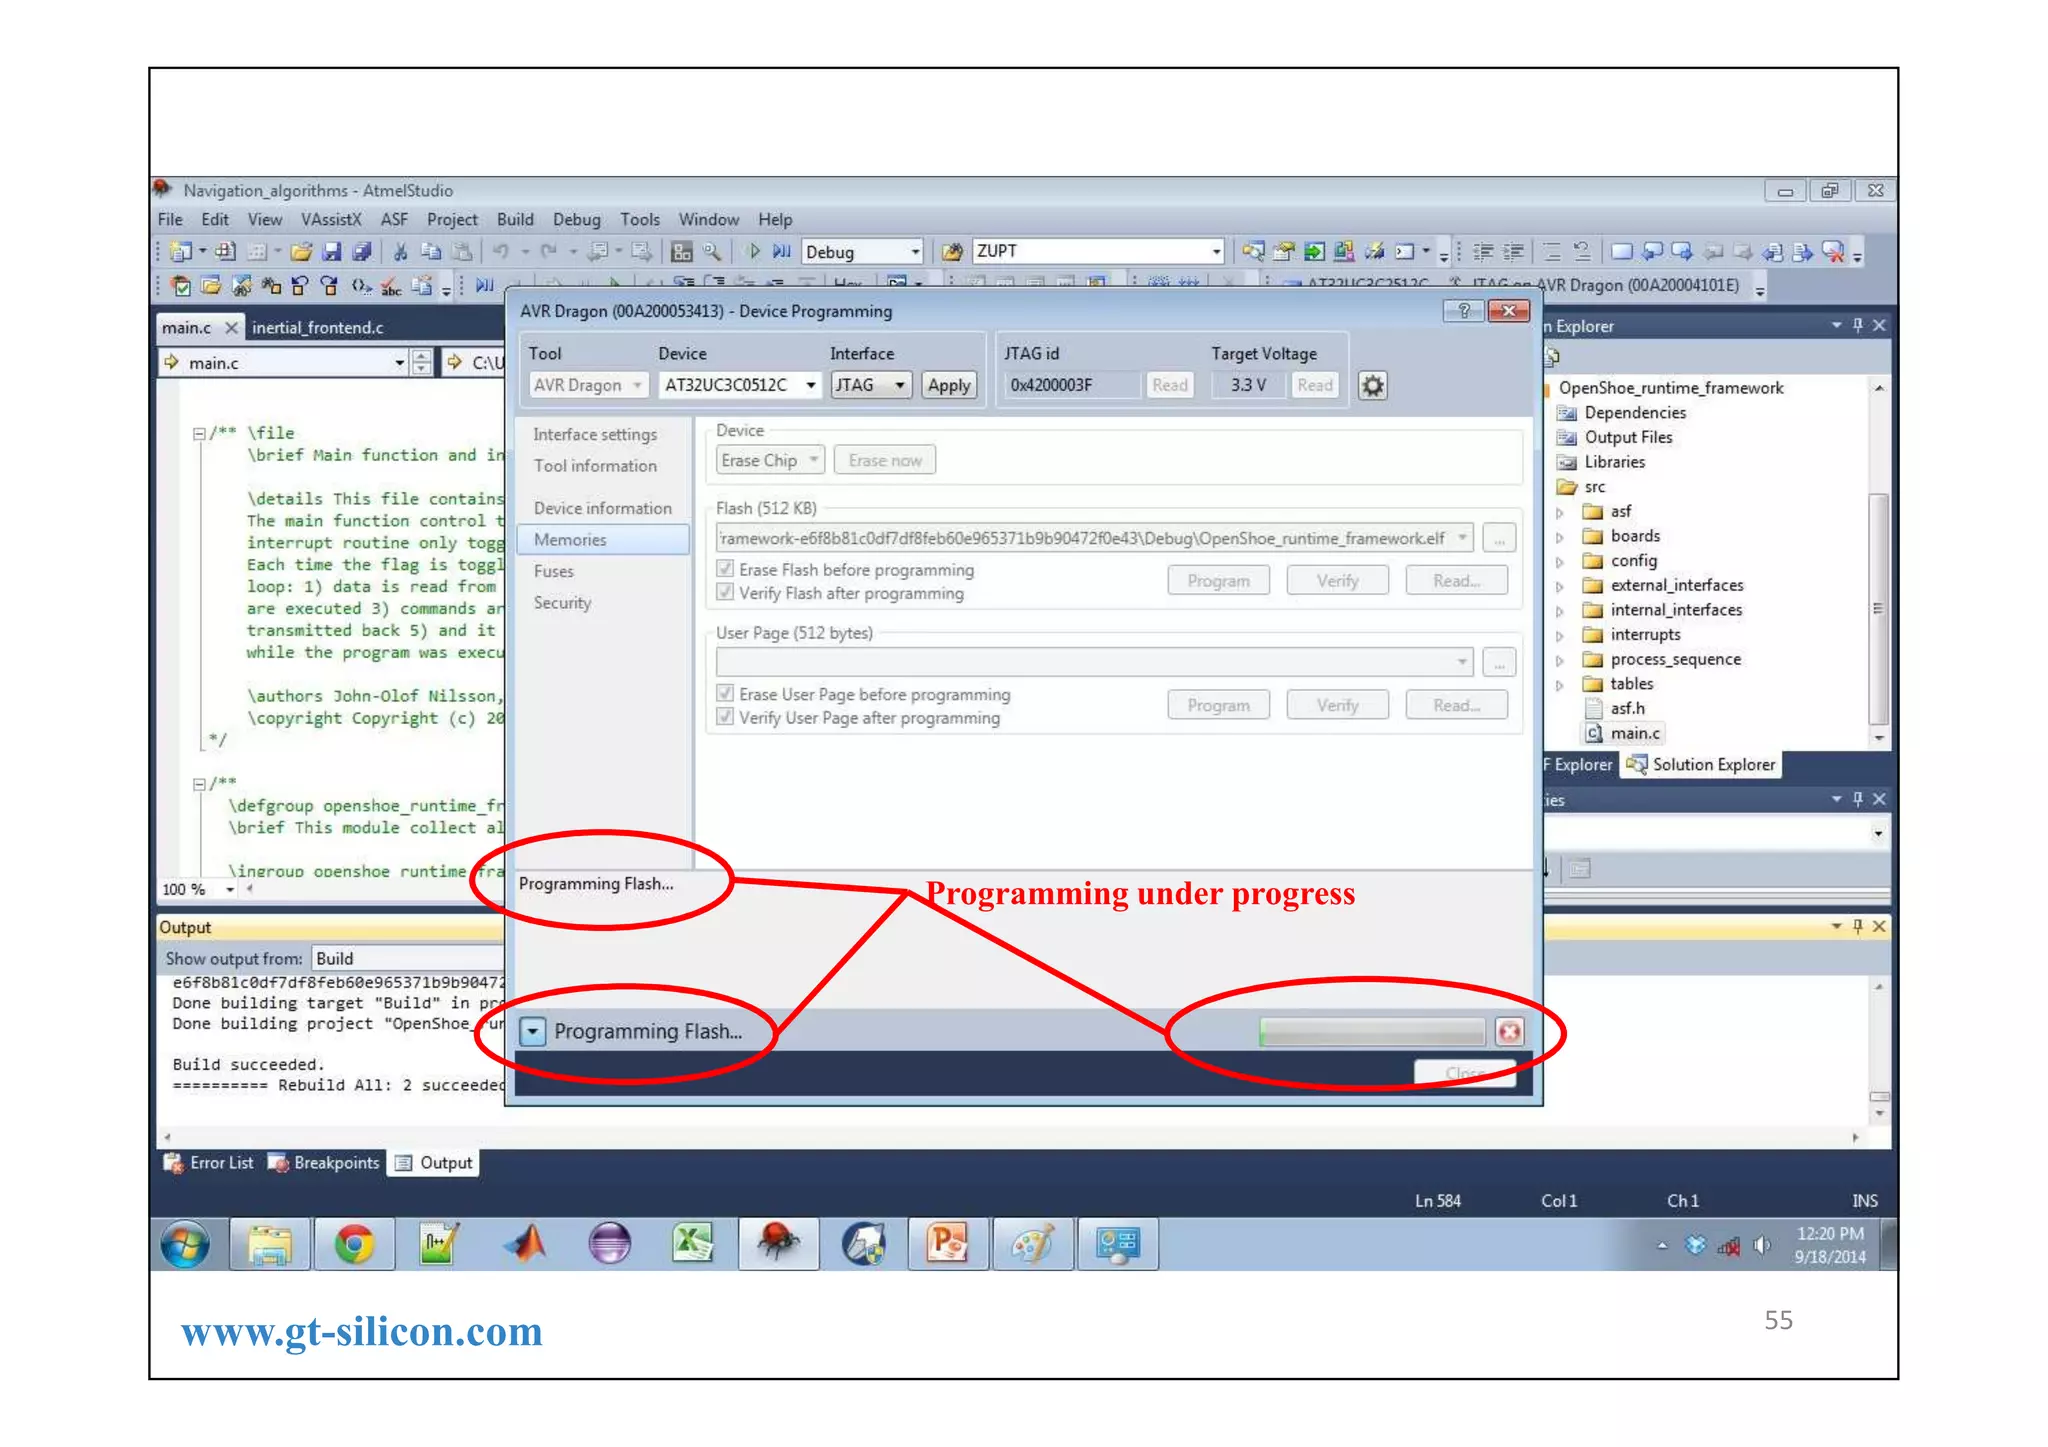Open the Device AT32UC3C0512C dropdown
This screenshot has width=2048, height=1447.
[x=810, y=385]
